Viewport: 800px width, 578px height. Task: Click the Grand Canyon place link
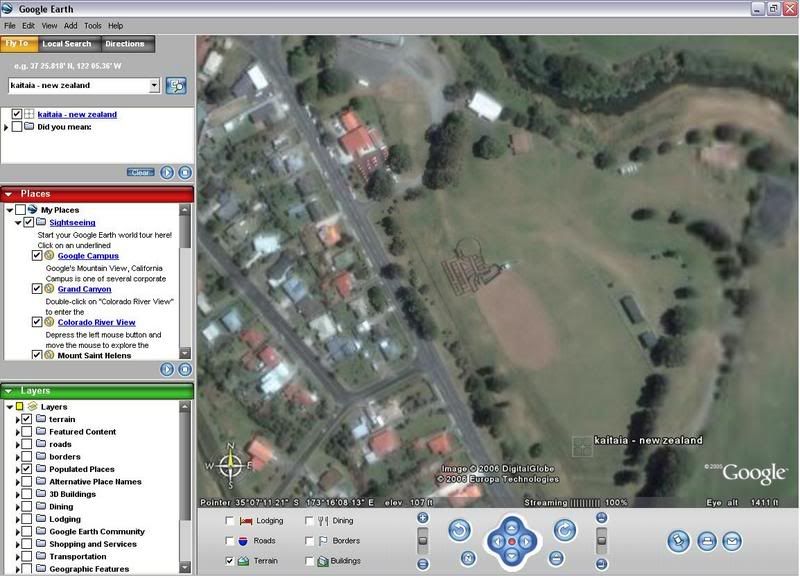84,289
